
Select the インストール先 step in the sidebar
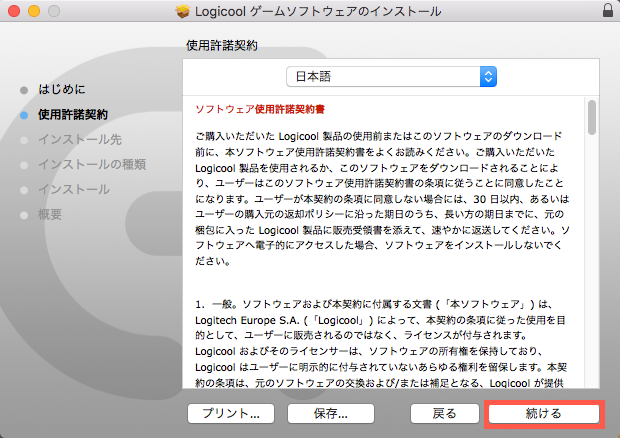[80, 140]
